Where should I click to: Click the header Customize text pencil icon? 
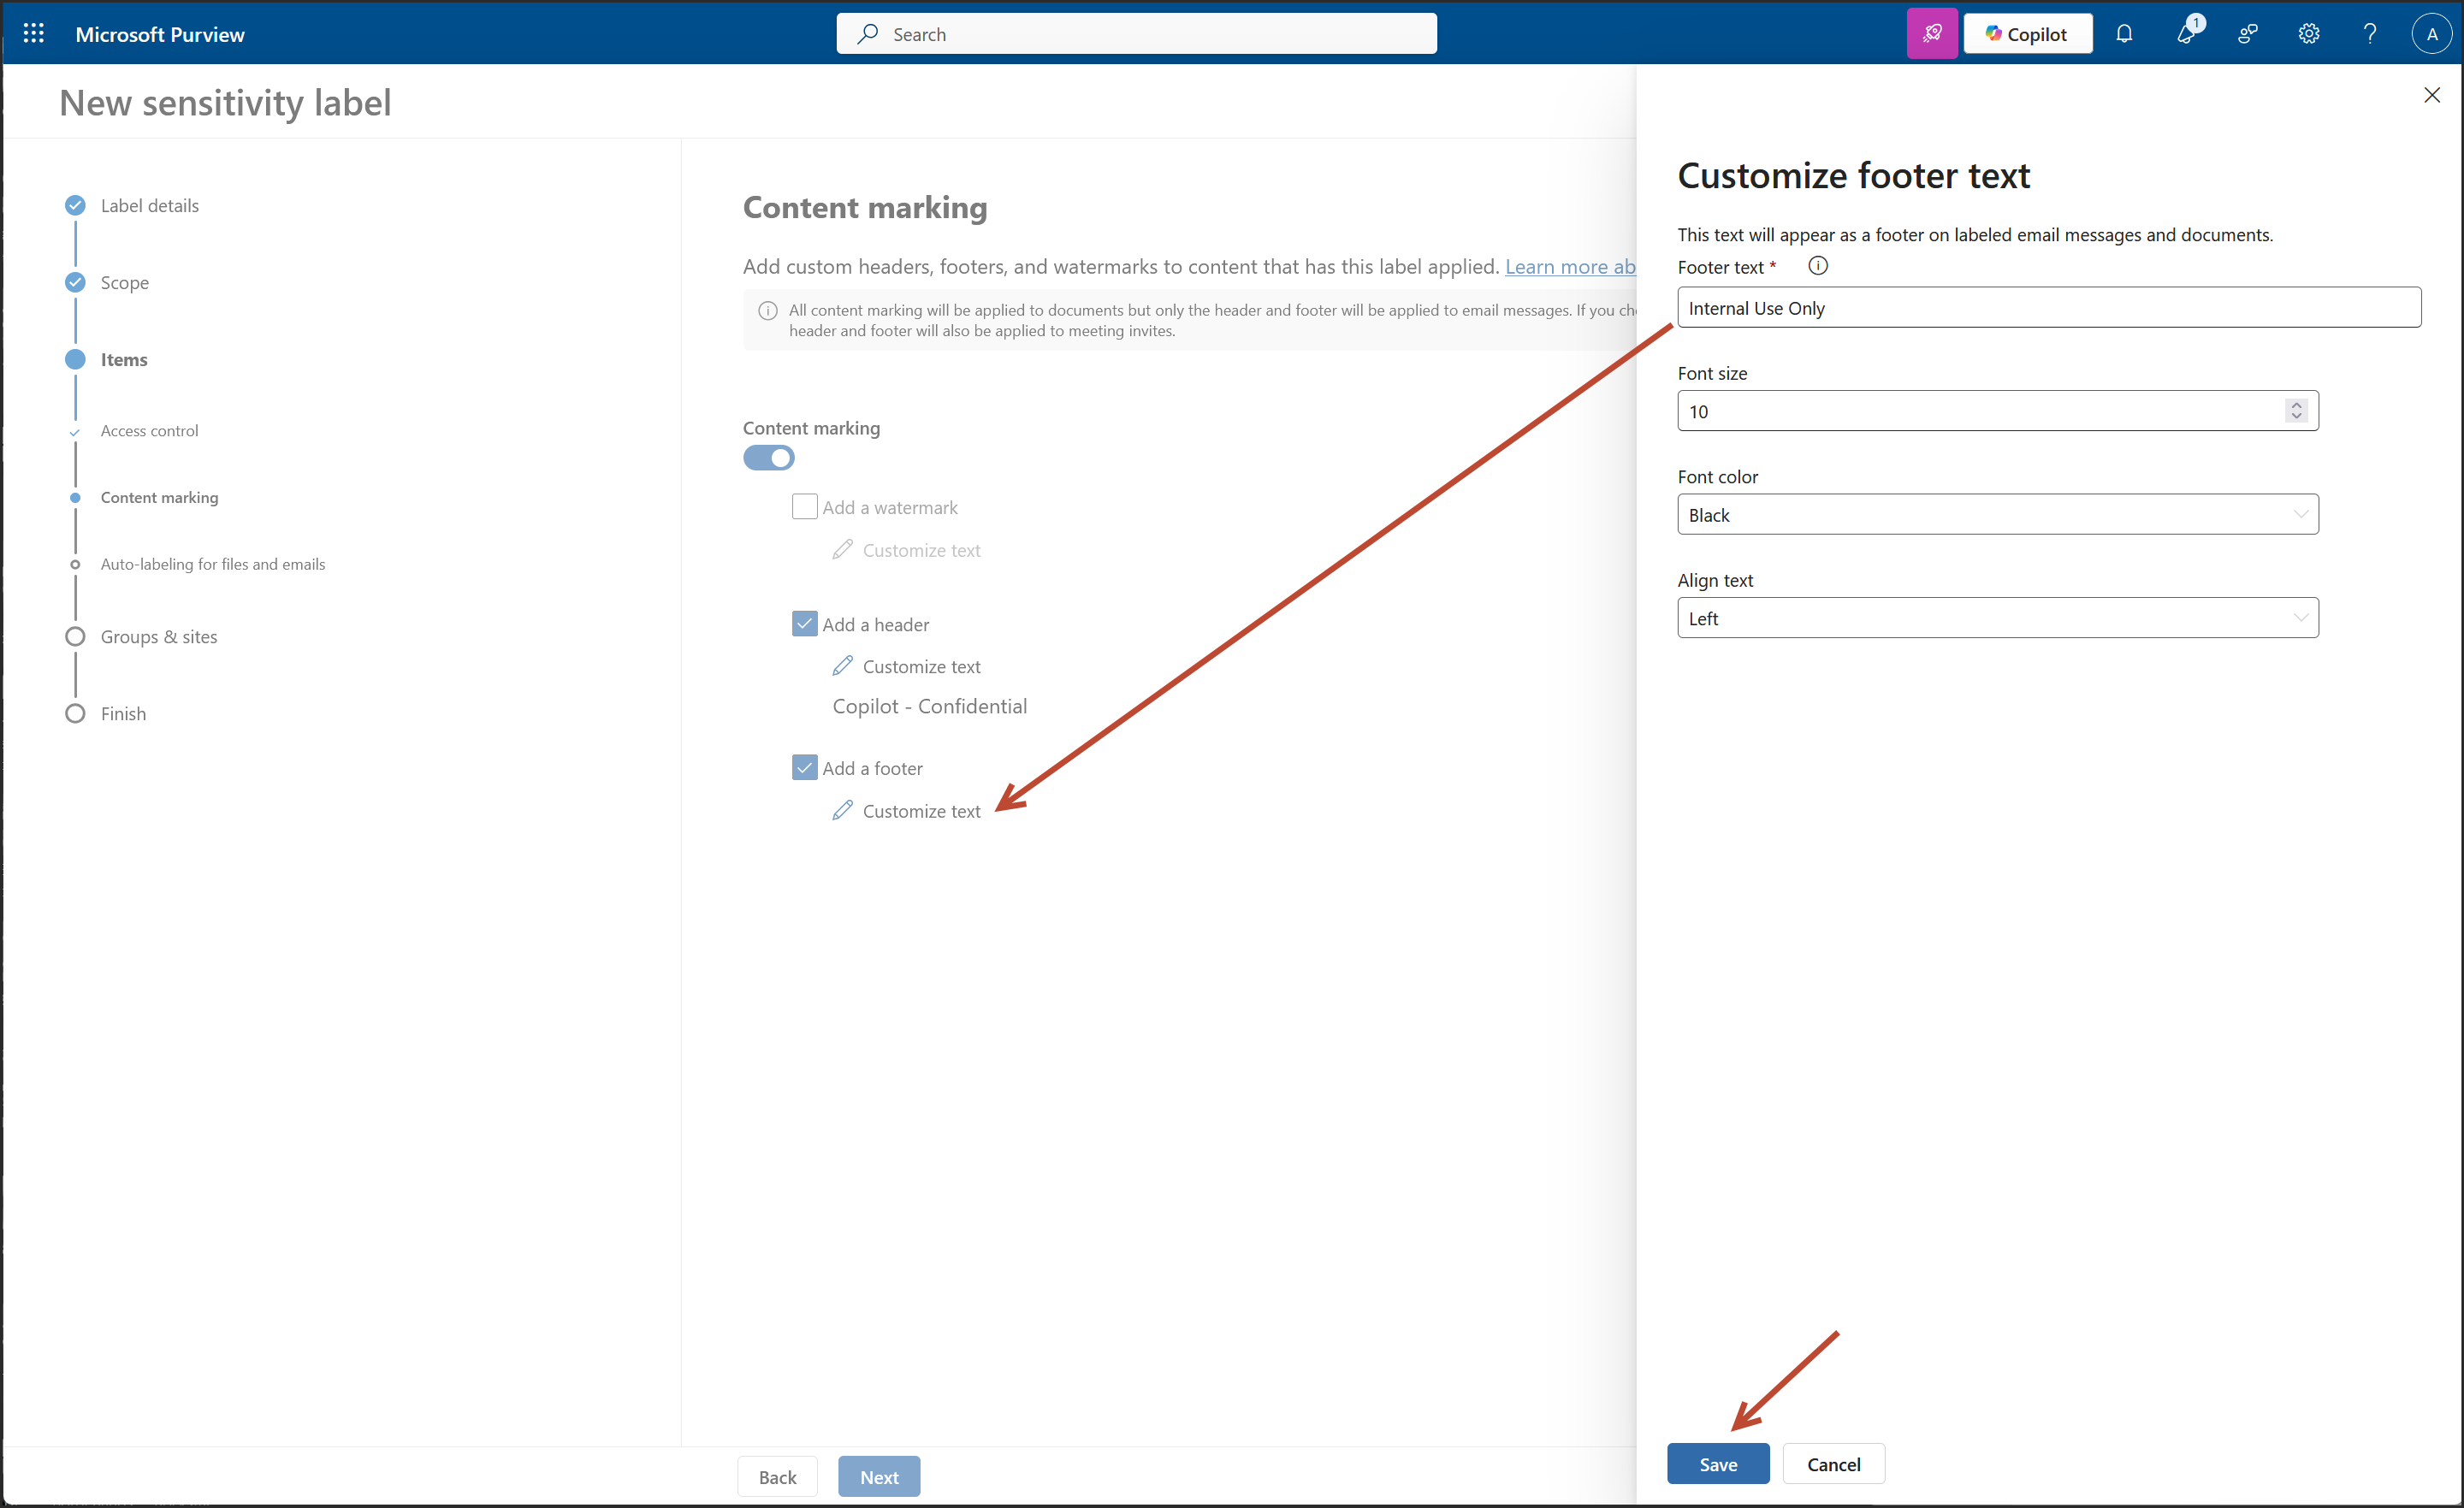pos(843,666)
